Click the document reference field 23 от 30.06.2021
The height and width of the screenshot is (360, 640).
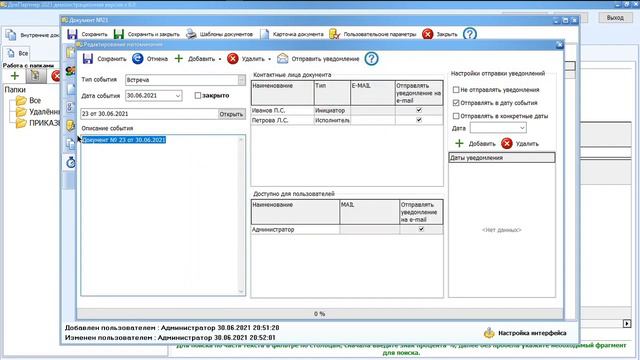(x=149, y=114)
